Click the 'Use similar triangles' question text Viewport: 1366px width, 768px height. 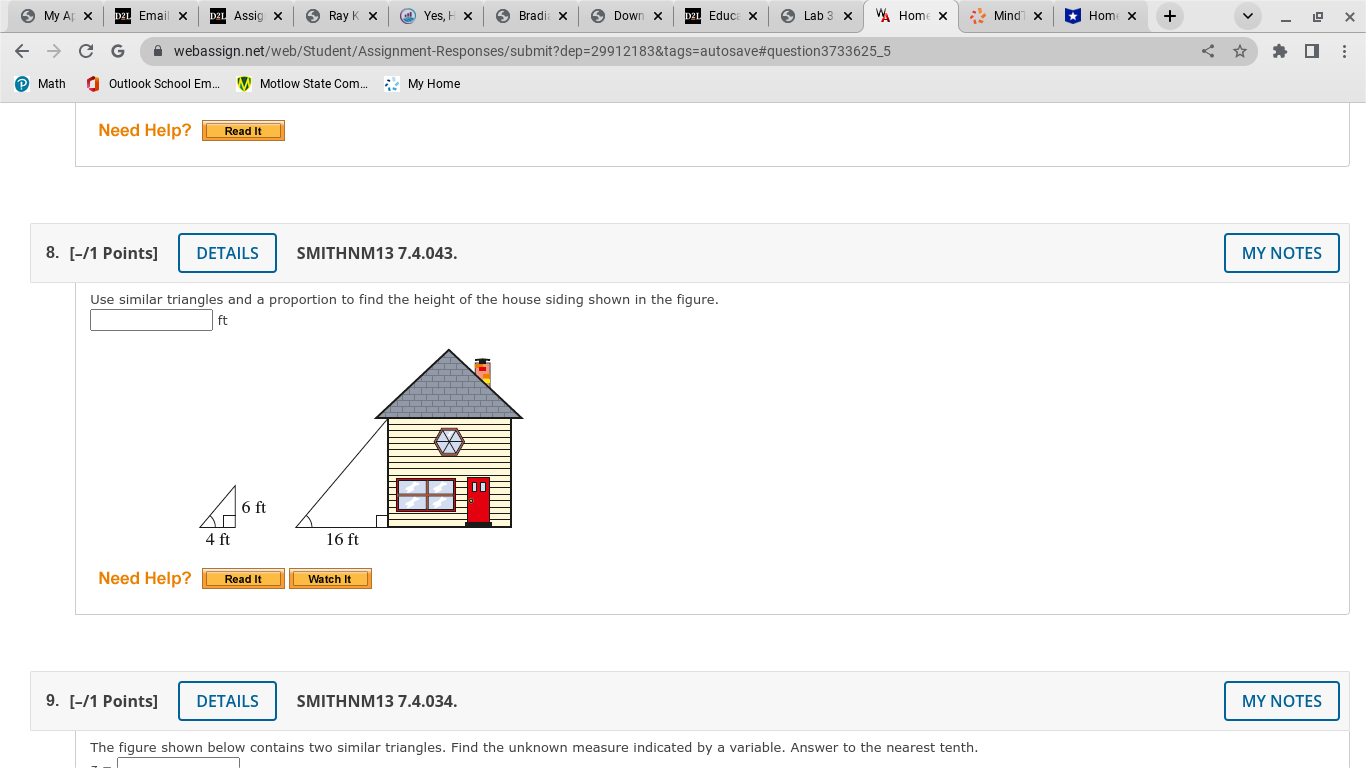pyautogui.click(x=404, y=299)
